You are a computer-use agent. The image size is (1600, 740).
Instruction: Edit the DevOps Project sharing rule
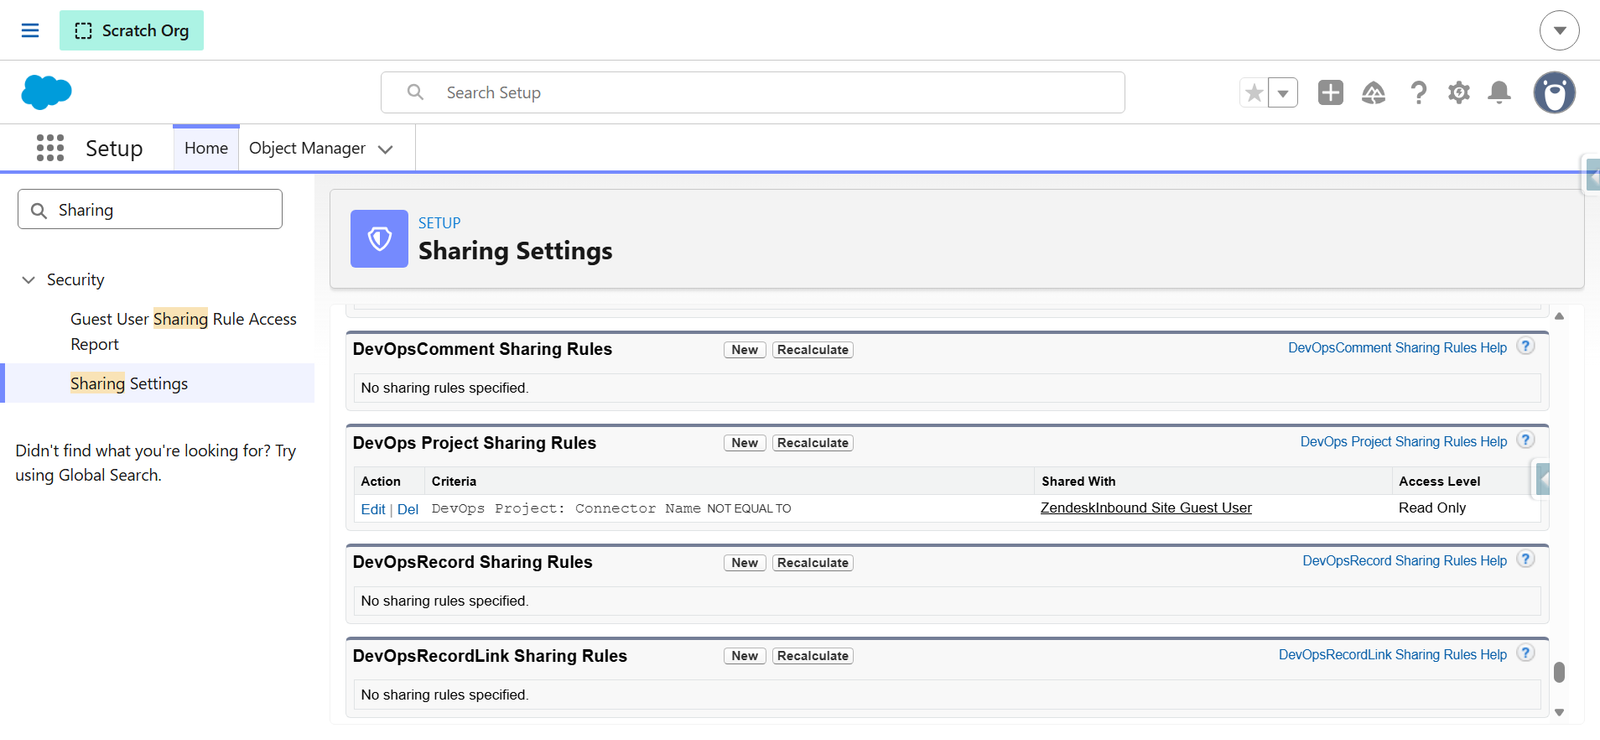pos(373,509)
